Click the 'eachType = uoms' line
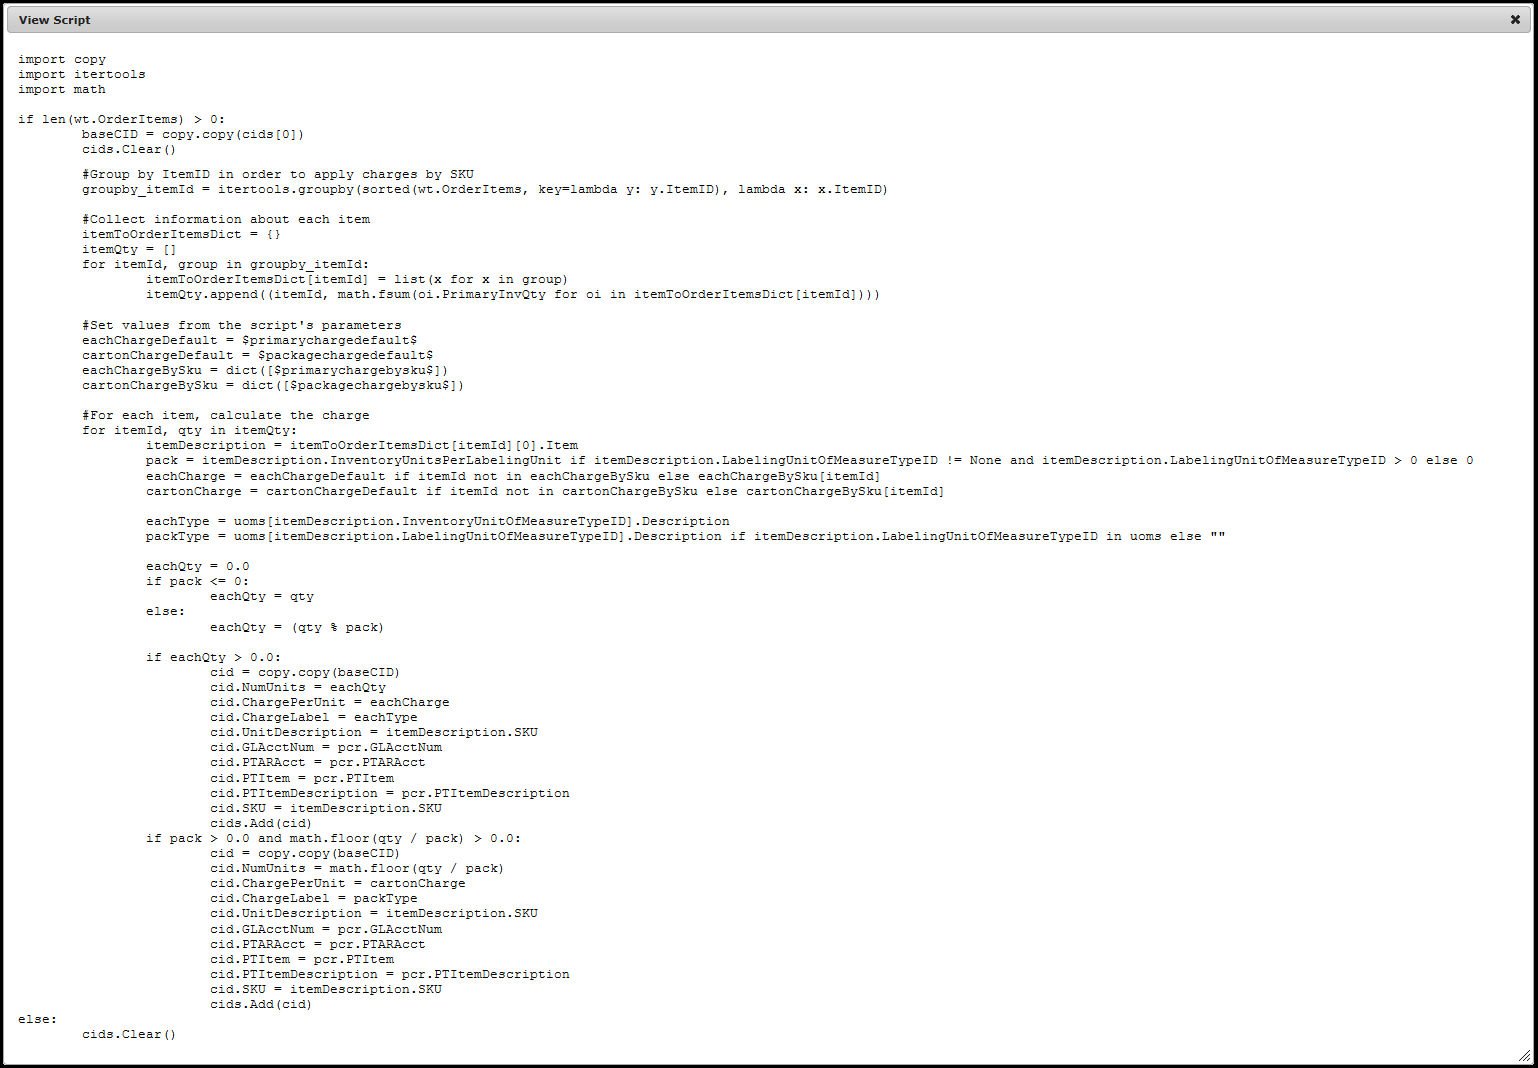The height and width of the screenshot is (1068, 1538). [x=438, y=521]
